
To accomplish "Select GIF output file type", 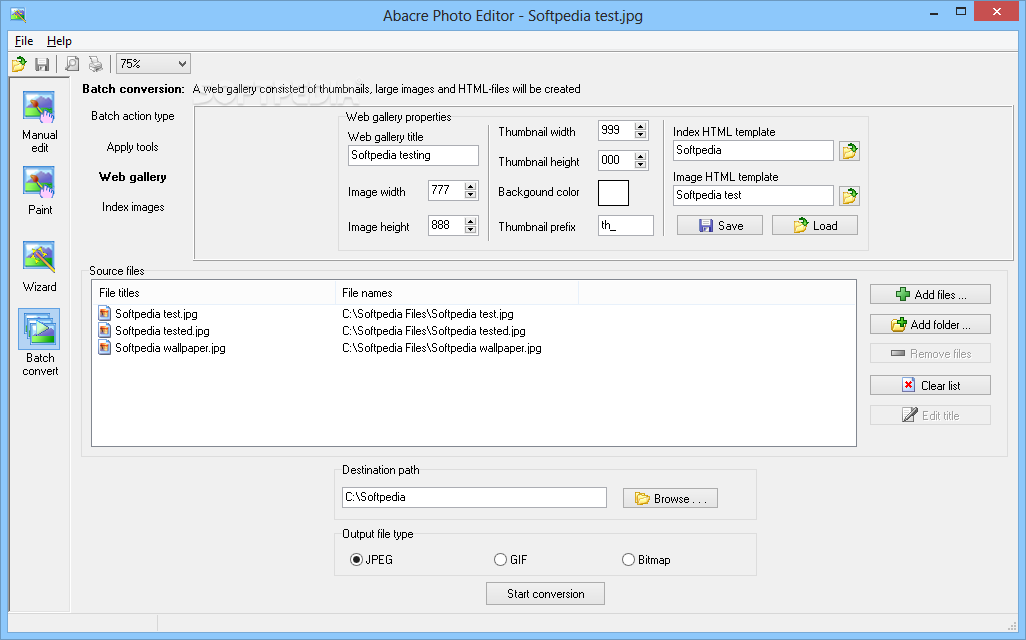I will (x=500, y=560).
